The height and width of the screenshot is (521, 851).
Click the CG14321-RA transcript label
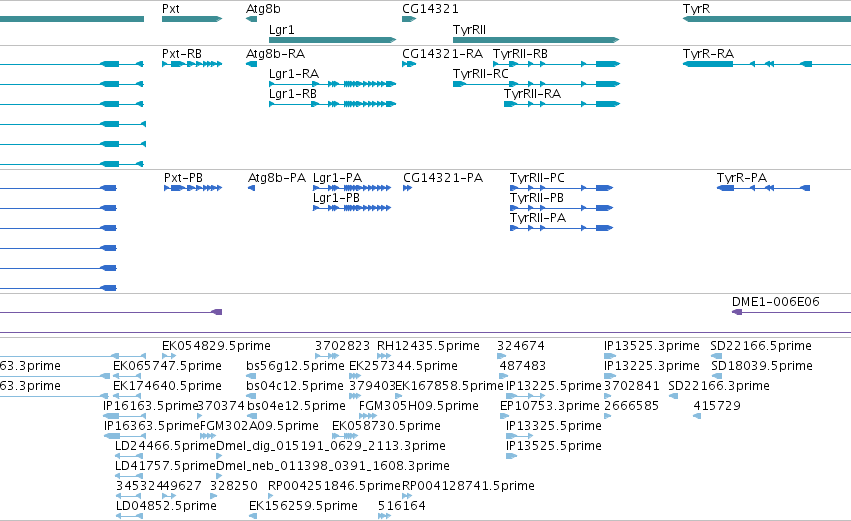[x=442, y=54]
